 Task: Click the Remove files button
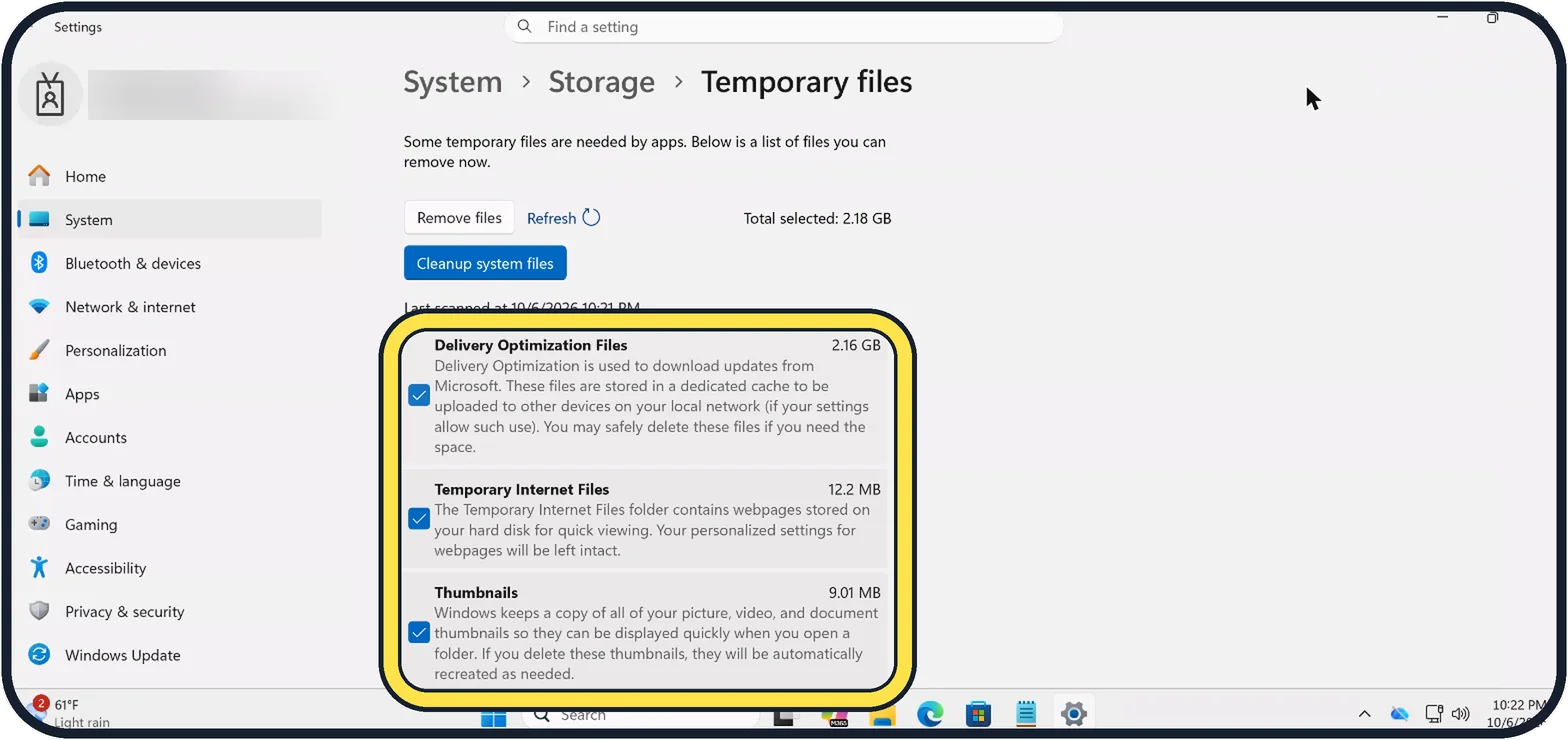[459, 218]
